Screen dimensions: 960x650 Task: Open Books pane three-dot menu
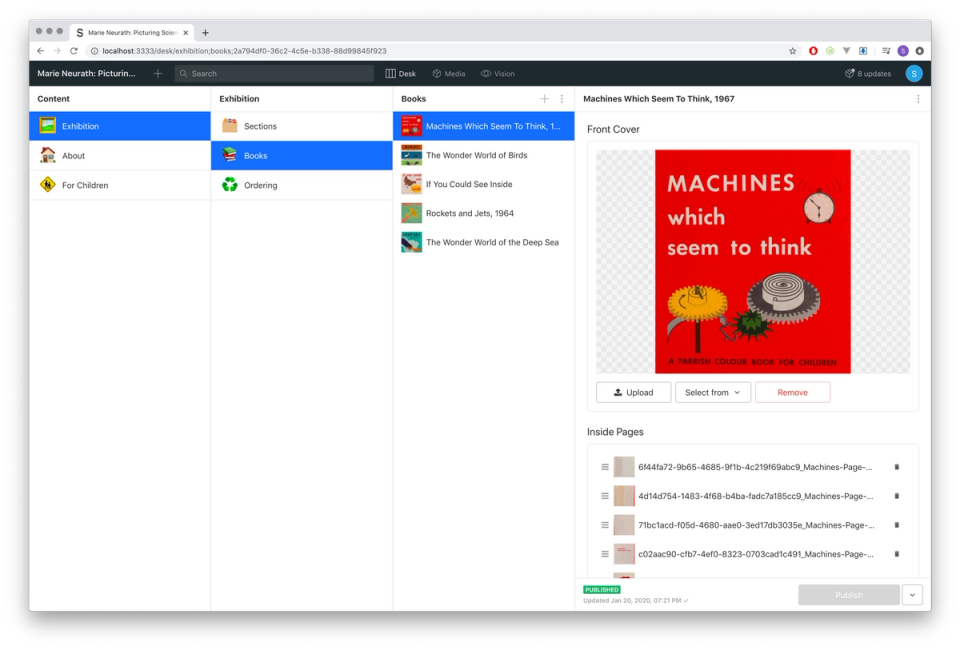click(x=561, y=99)
